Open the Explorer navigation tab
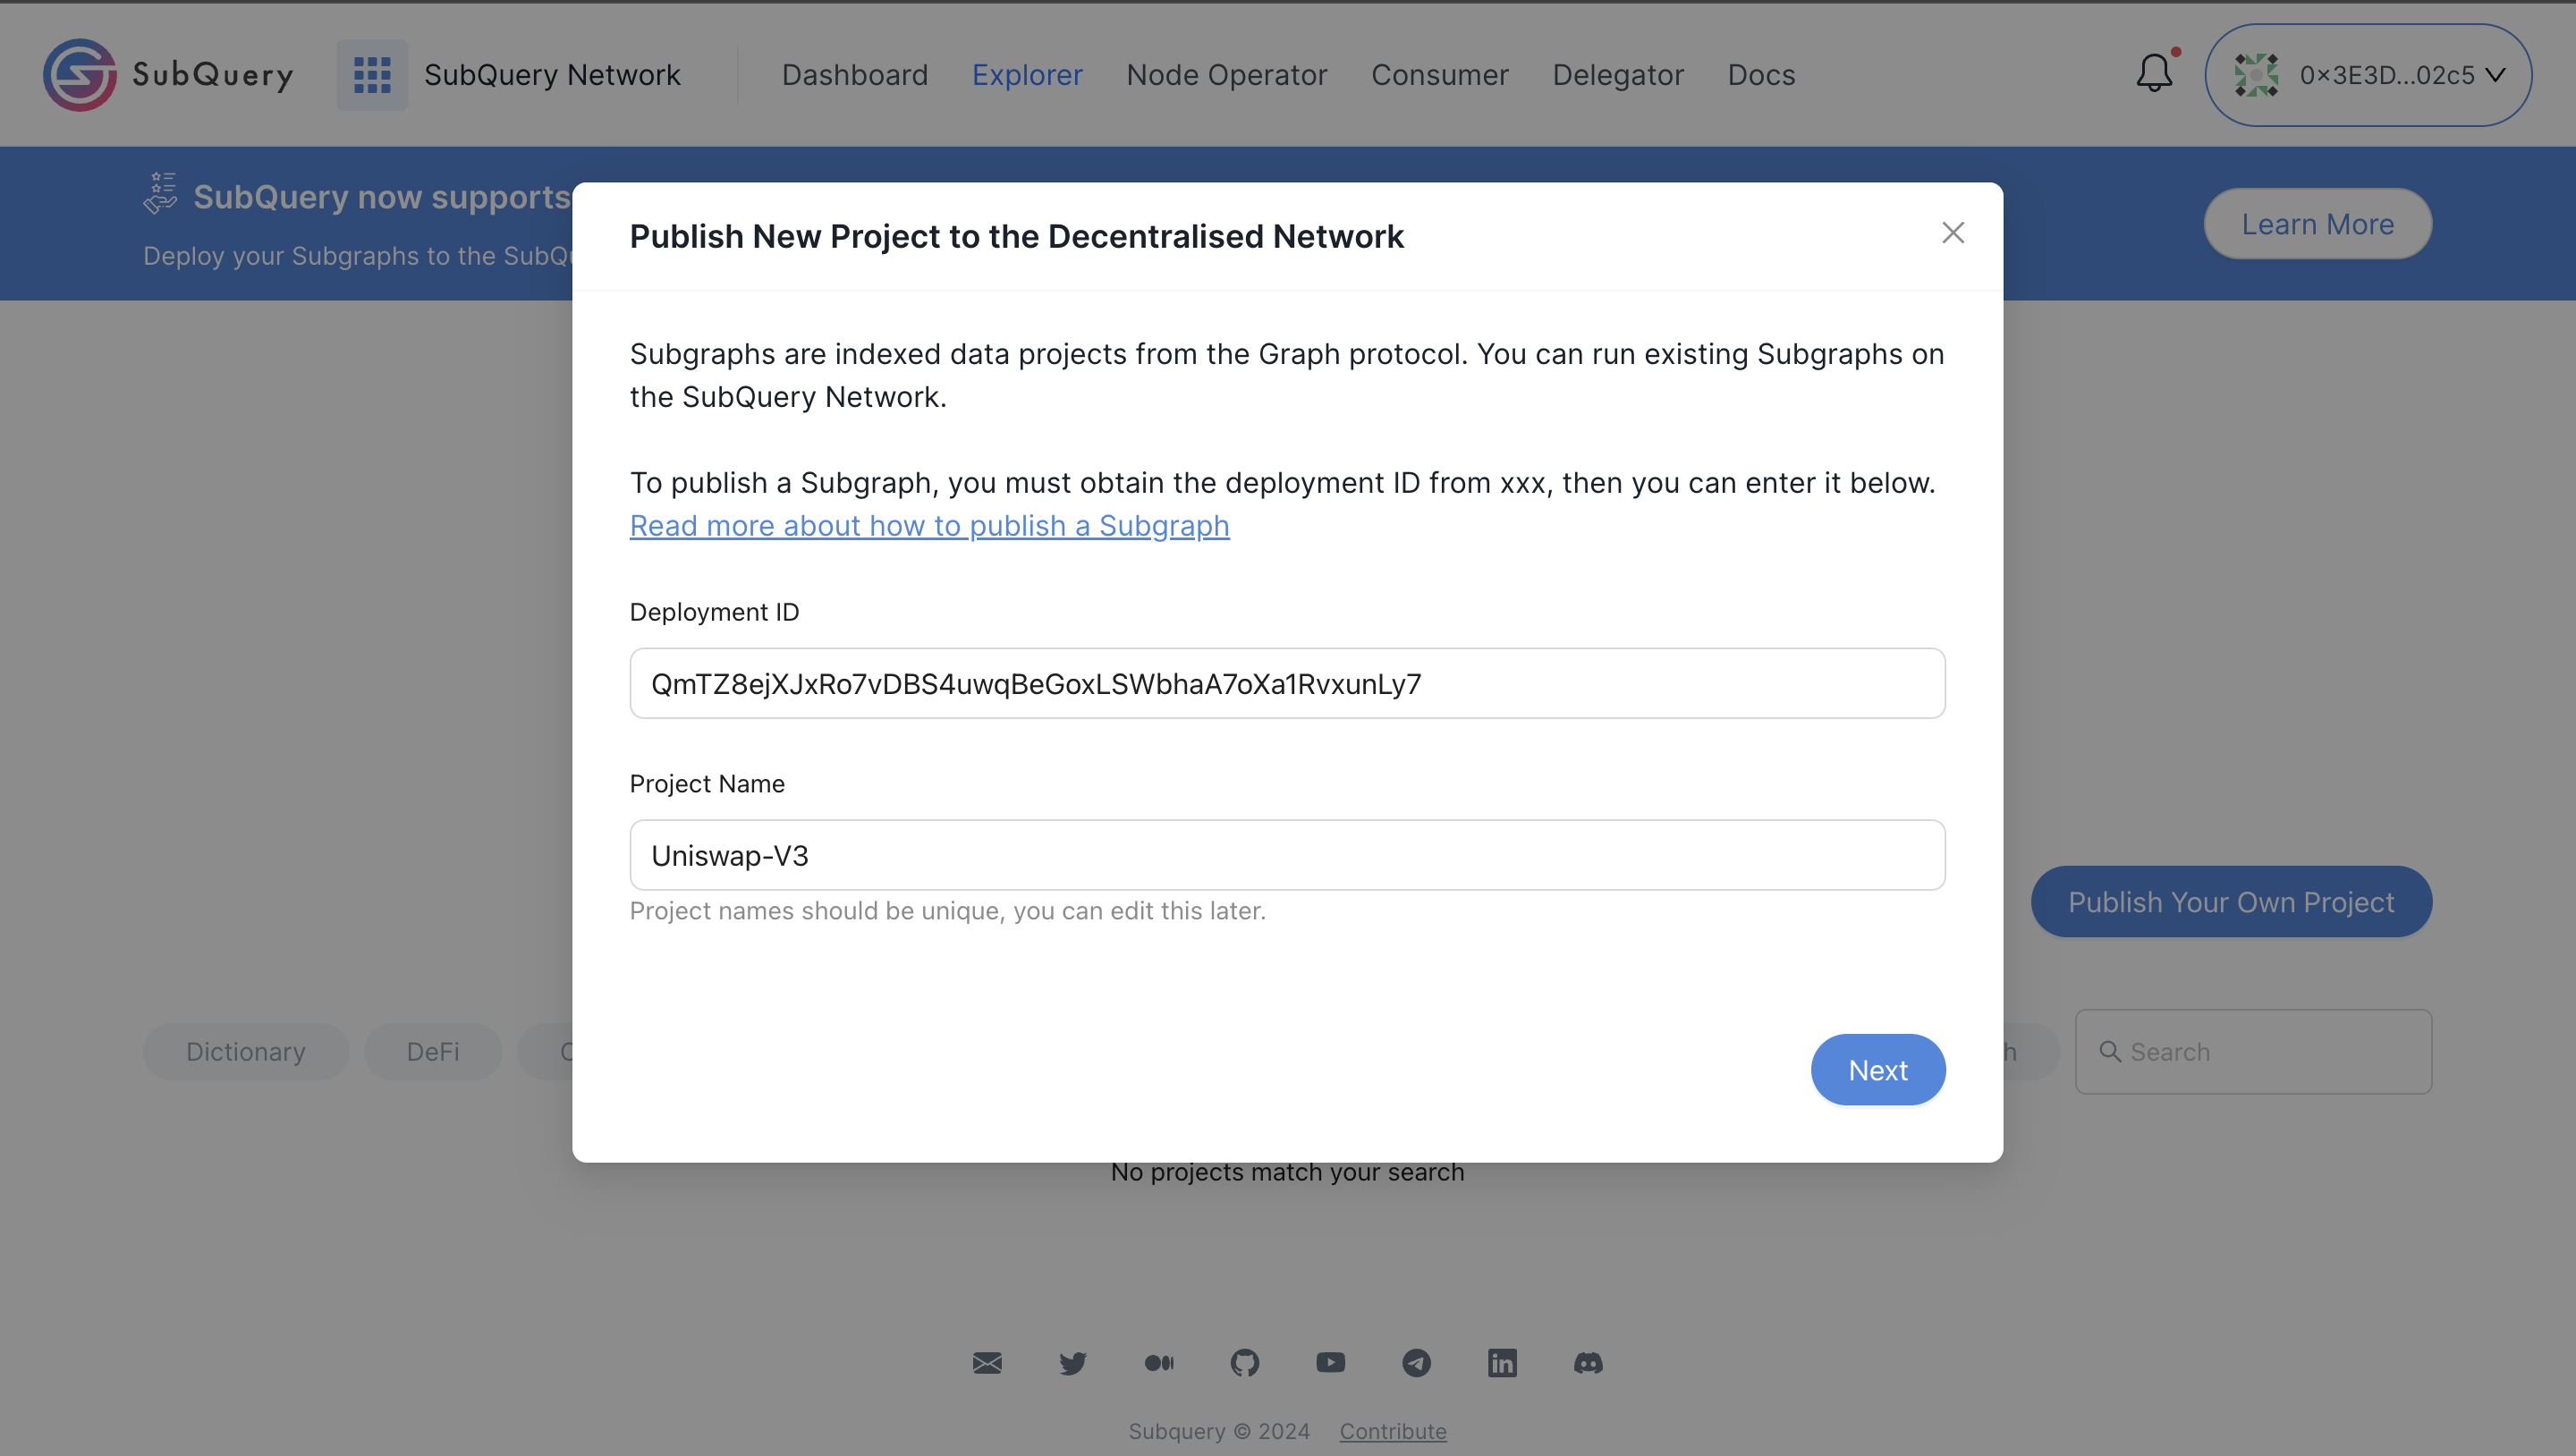Viewport: 2576px width, 1456px height. point(1028,74)
